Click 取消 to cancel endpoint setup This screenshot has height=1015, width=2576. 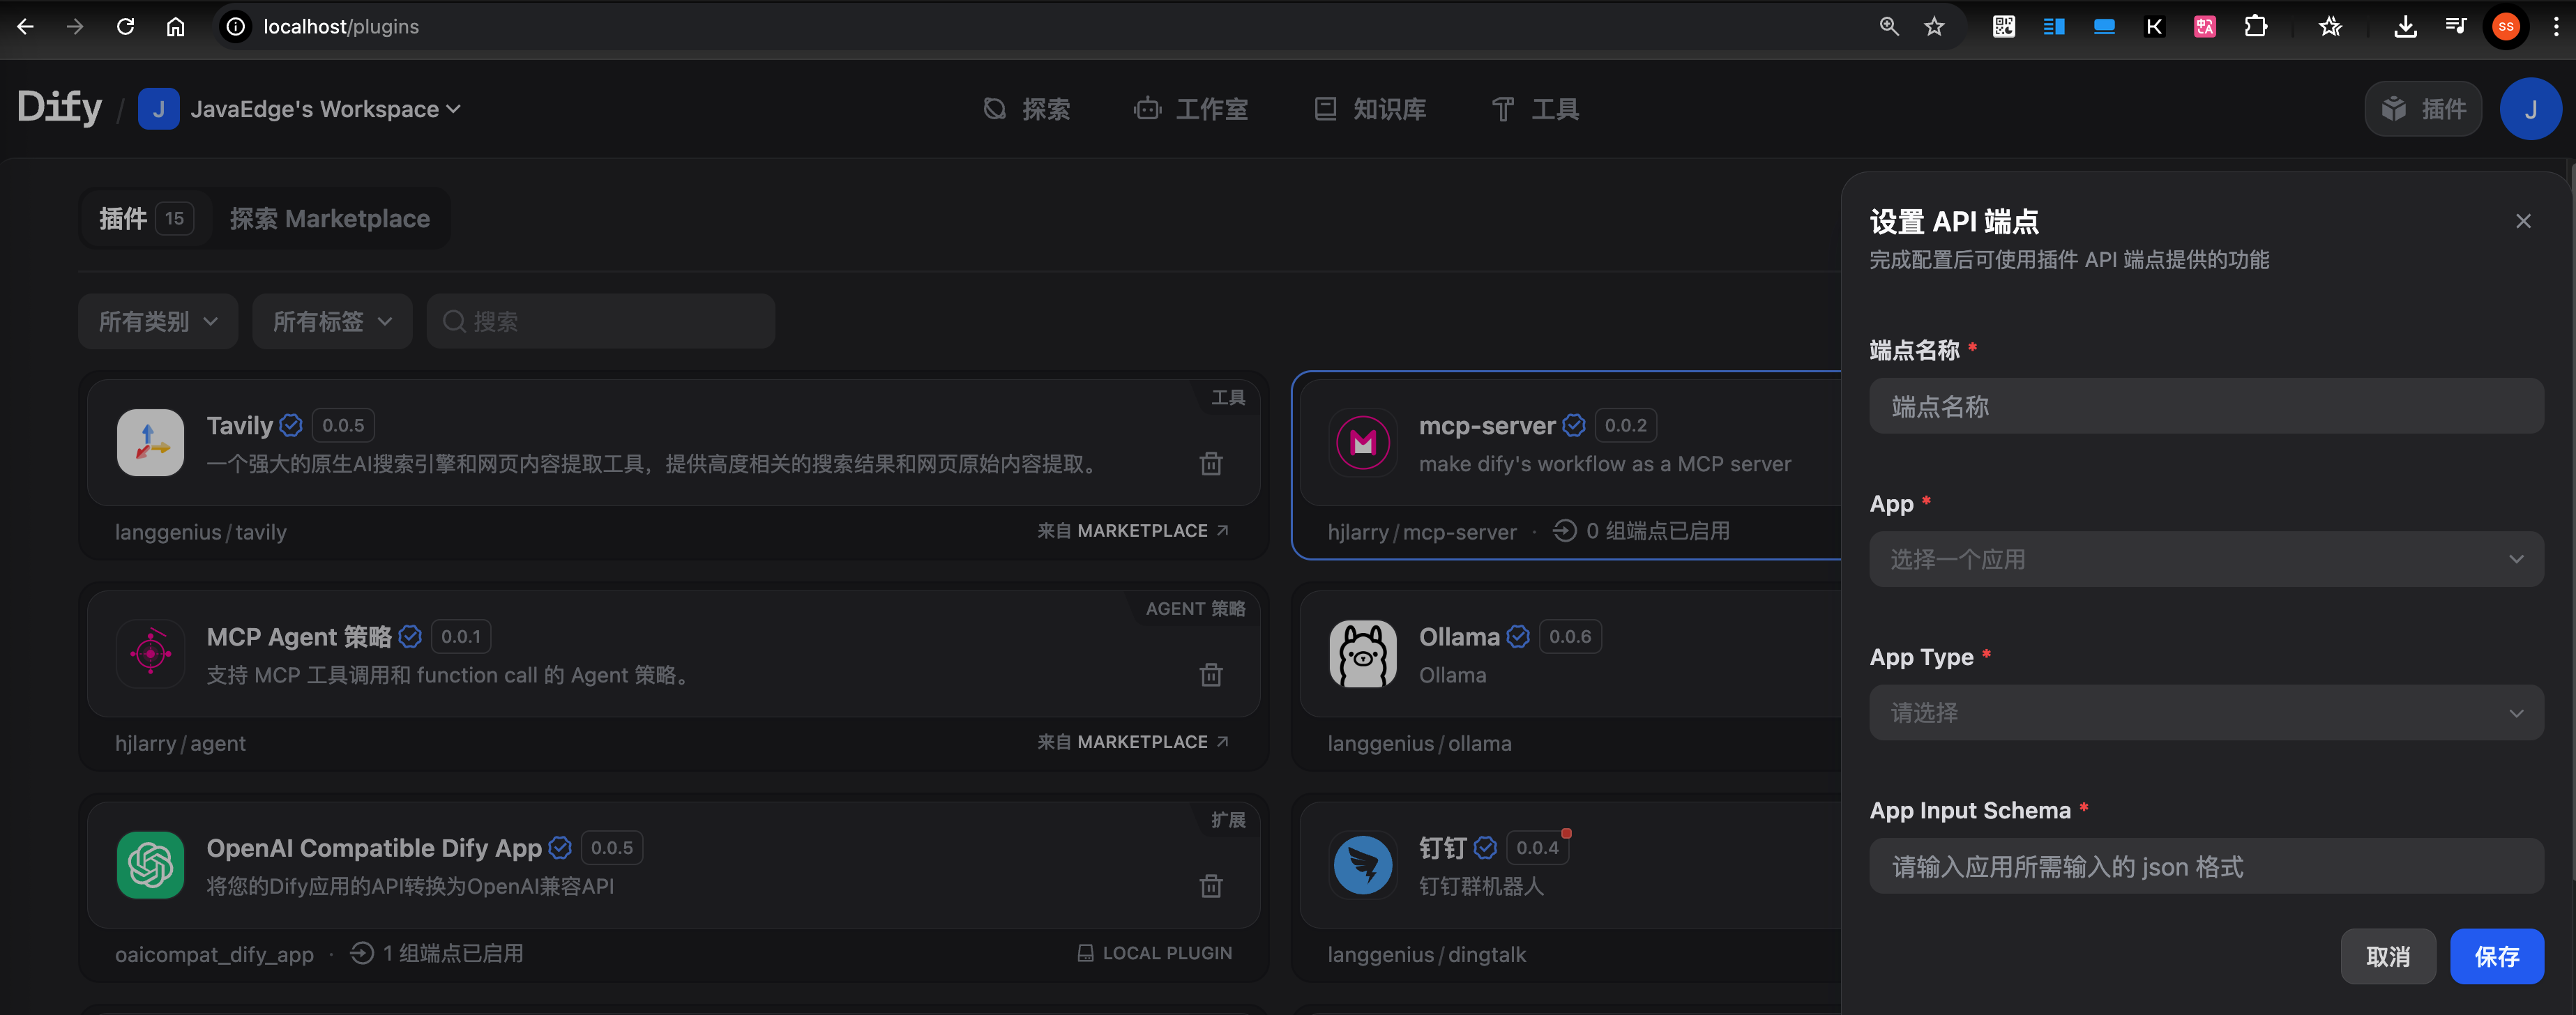2387,957
